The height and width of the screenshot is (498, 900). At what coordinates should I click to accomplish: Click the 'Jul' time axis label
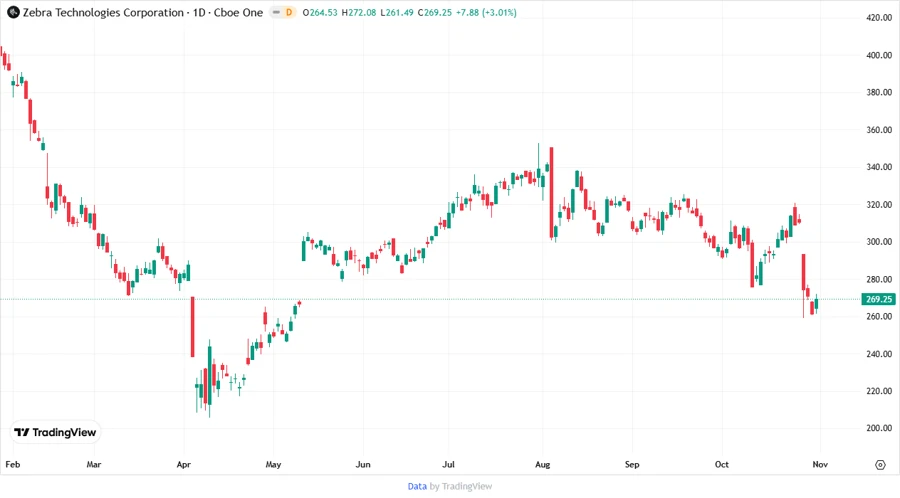pyautogui.click(x=448, y=464)
